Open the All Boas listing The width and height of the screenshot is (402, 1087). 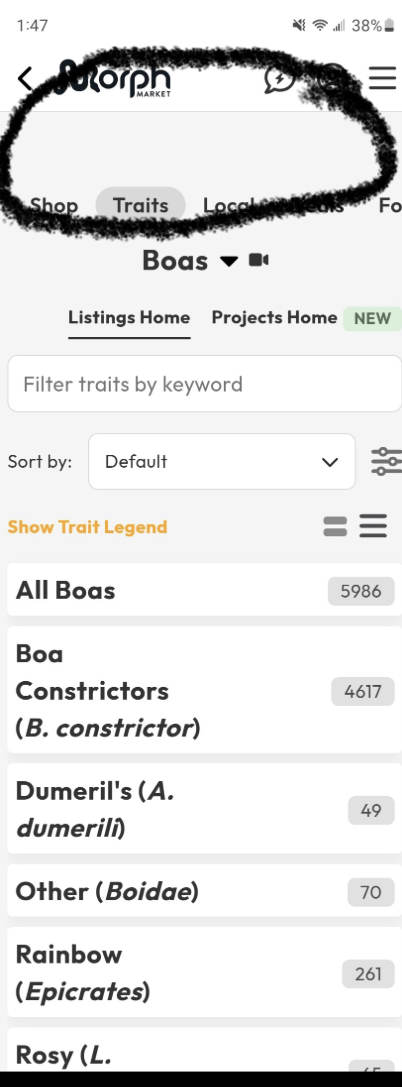[x=204, y=590]
